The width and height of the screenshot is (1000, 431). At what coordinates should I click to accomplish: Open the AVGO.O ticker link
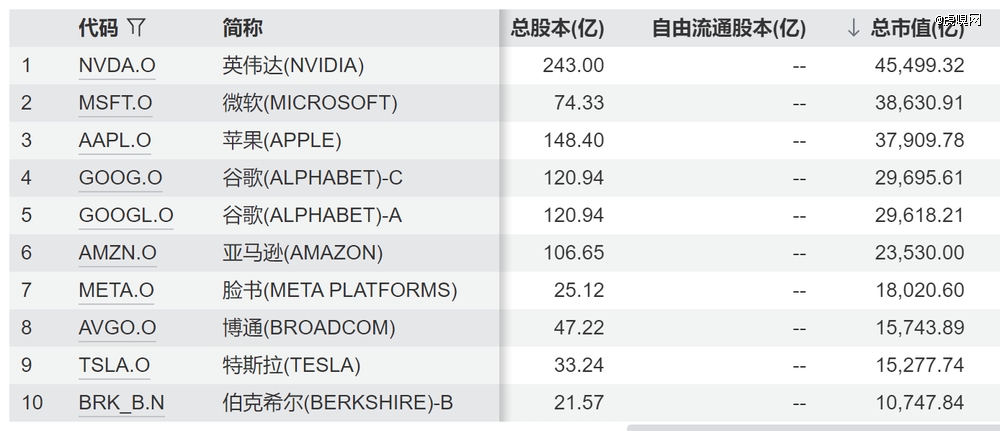117,328
